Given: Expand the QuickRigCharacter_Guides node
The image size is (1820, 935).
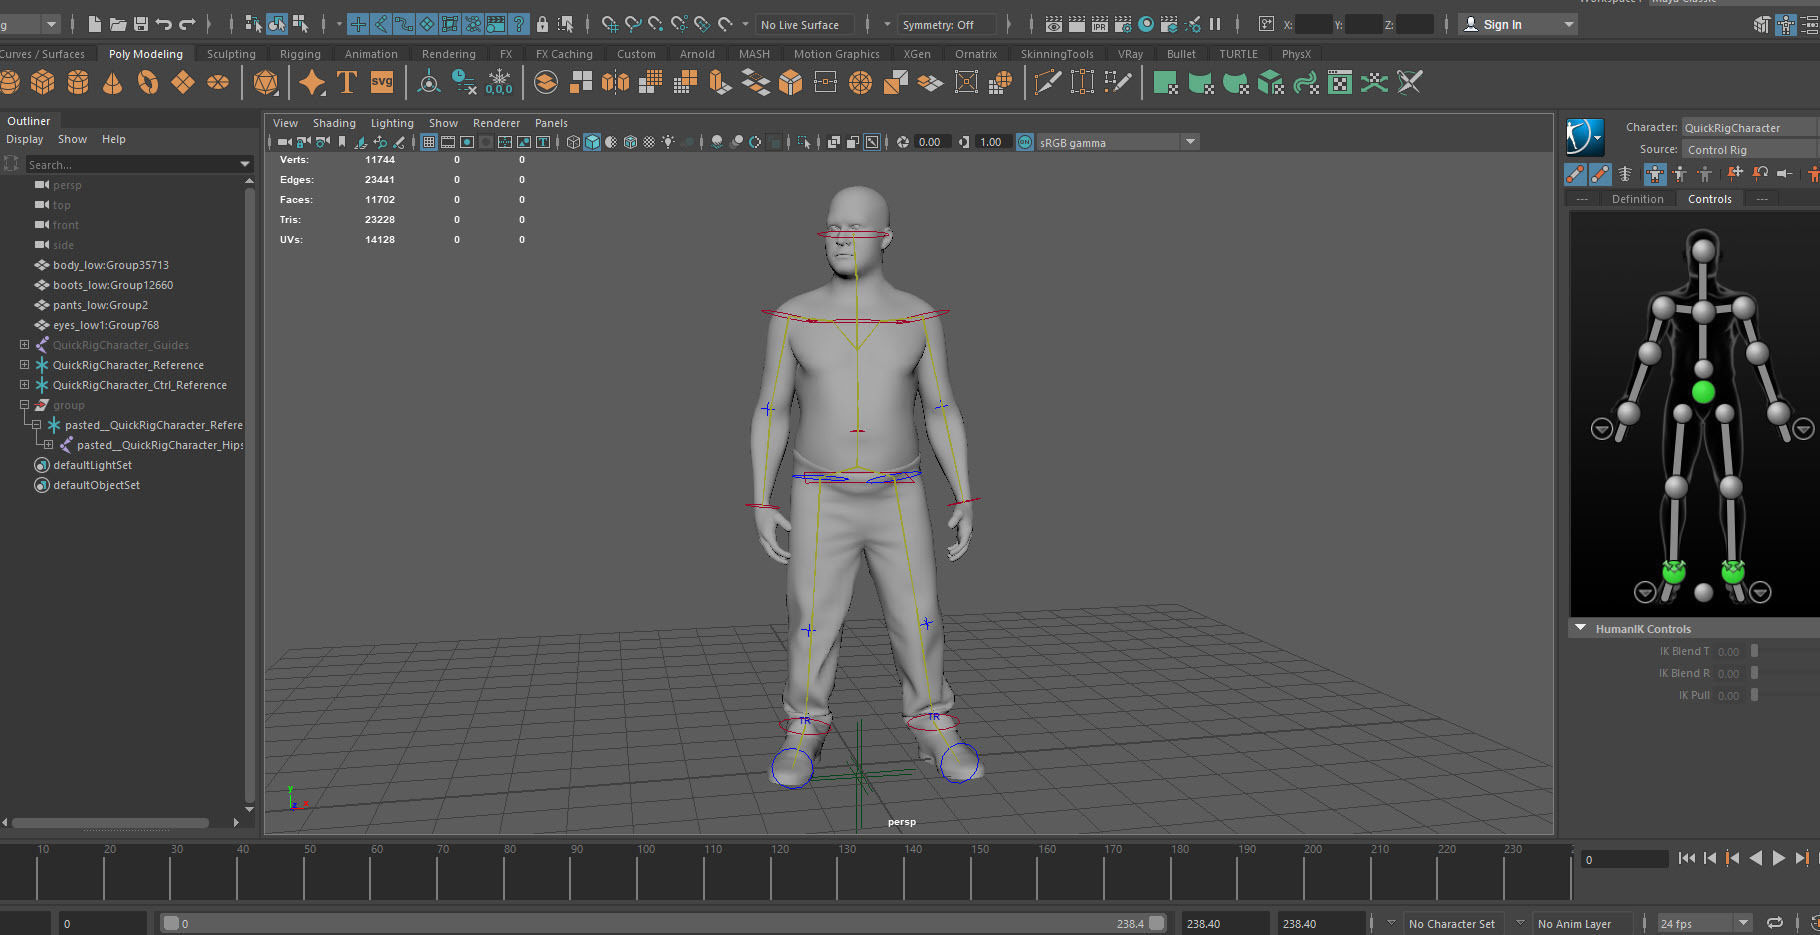Looking at the screenshot, I should point(24,345).
